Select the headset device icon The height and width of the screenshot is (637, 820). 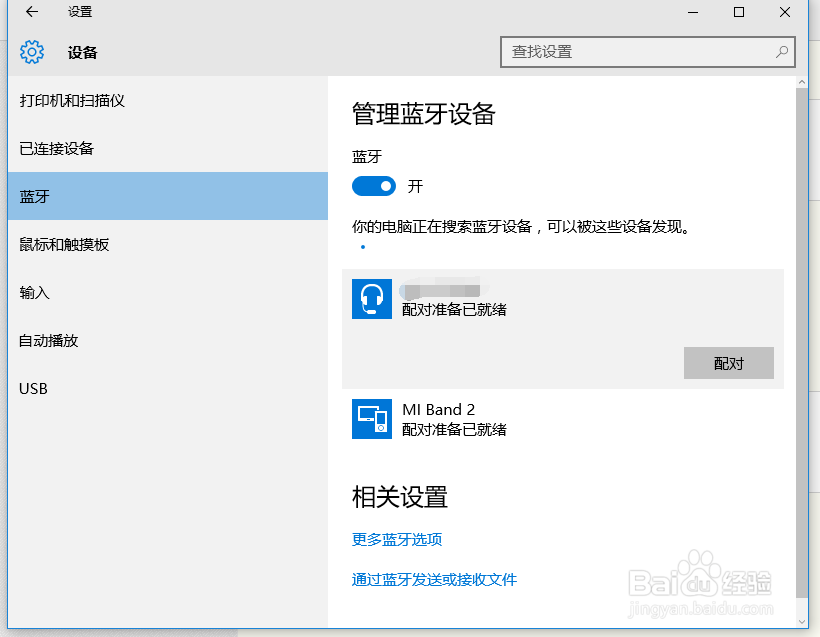click(372, 299)
